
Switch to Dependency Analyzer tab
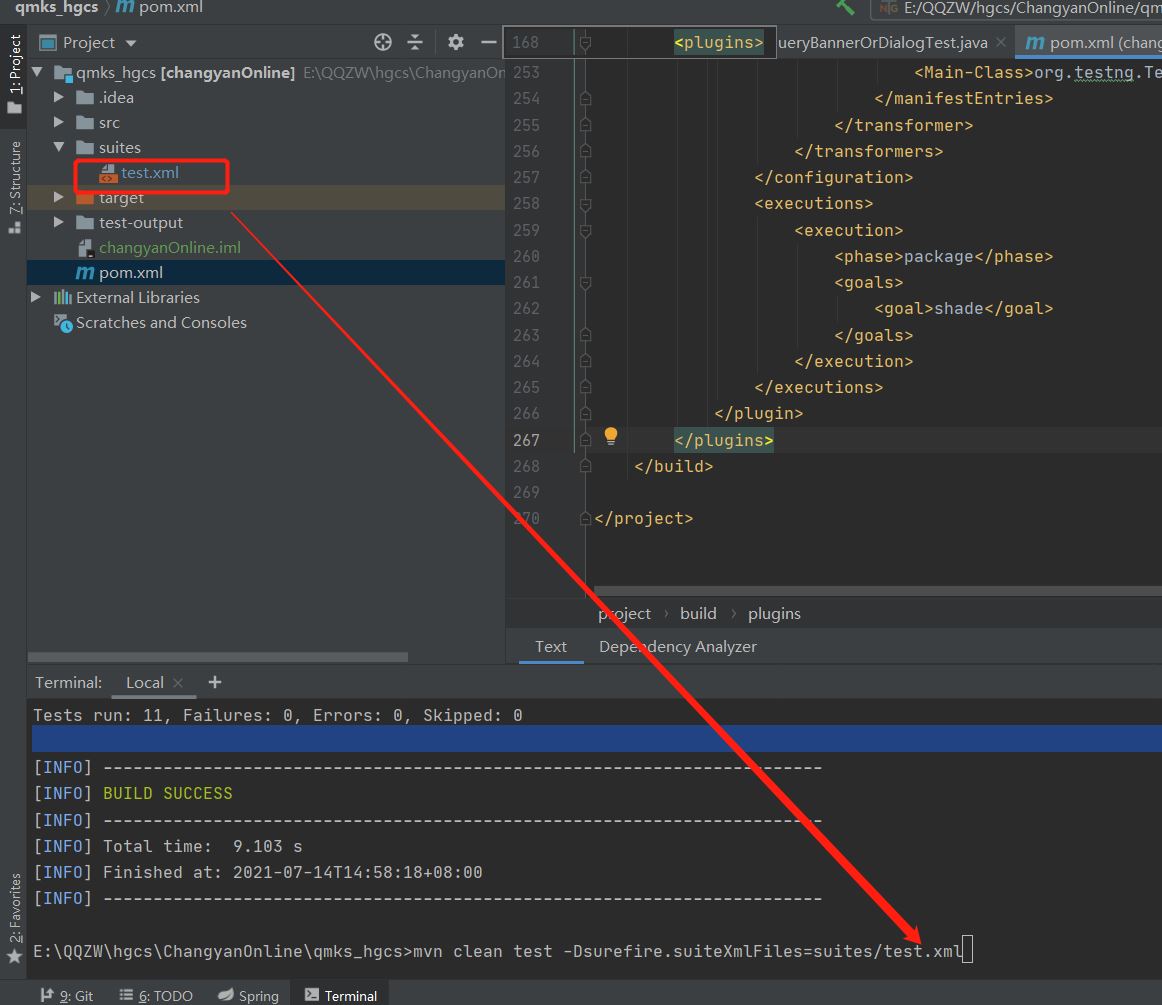point(677,646)
